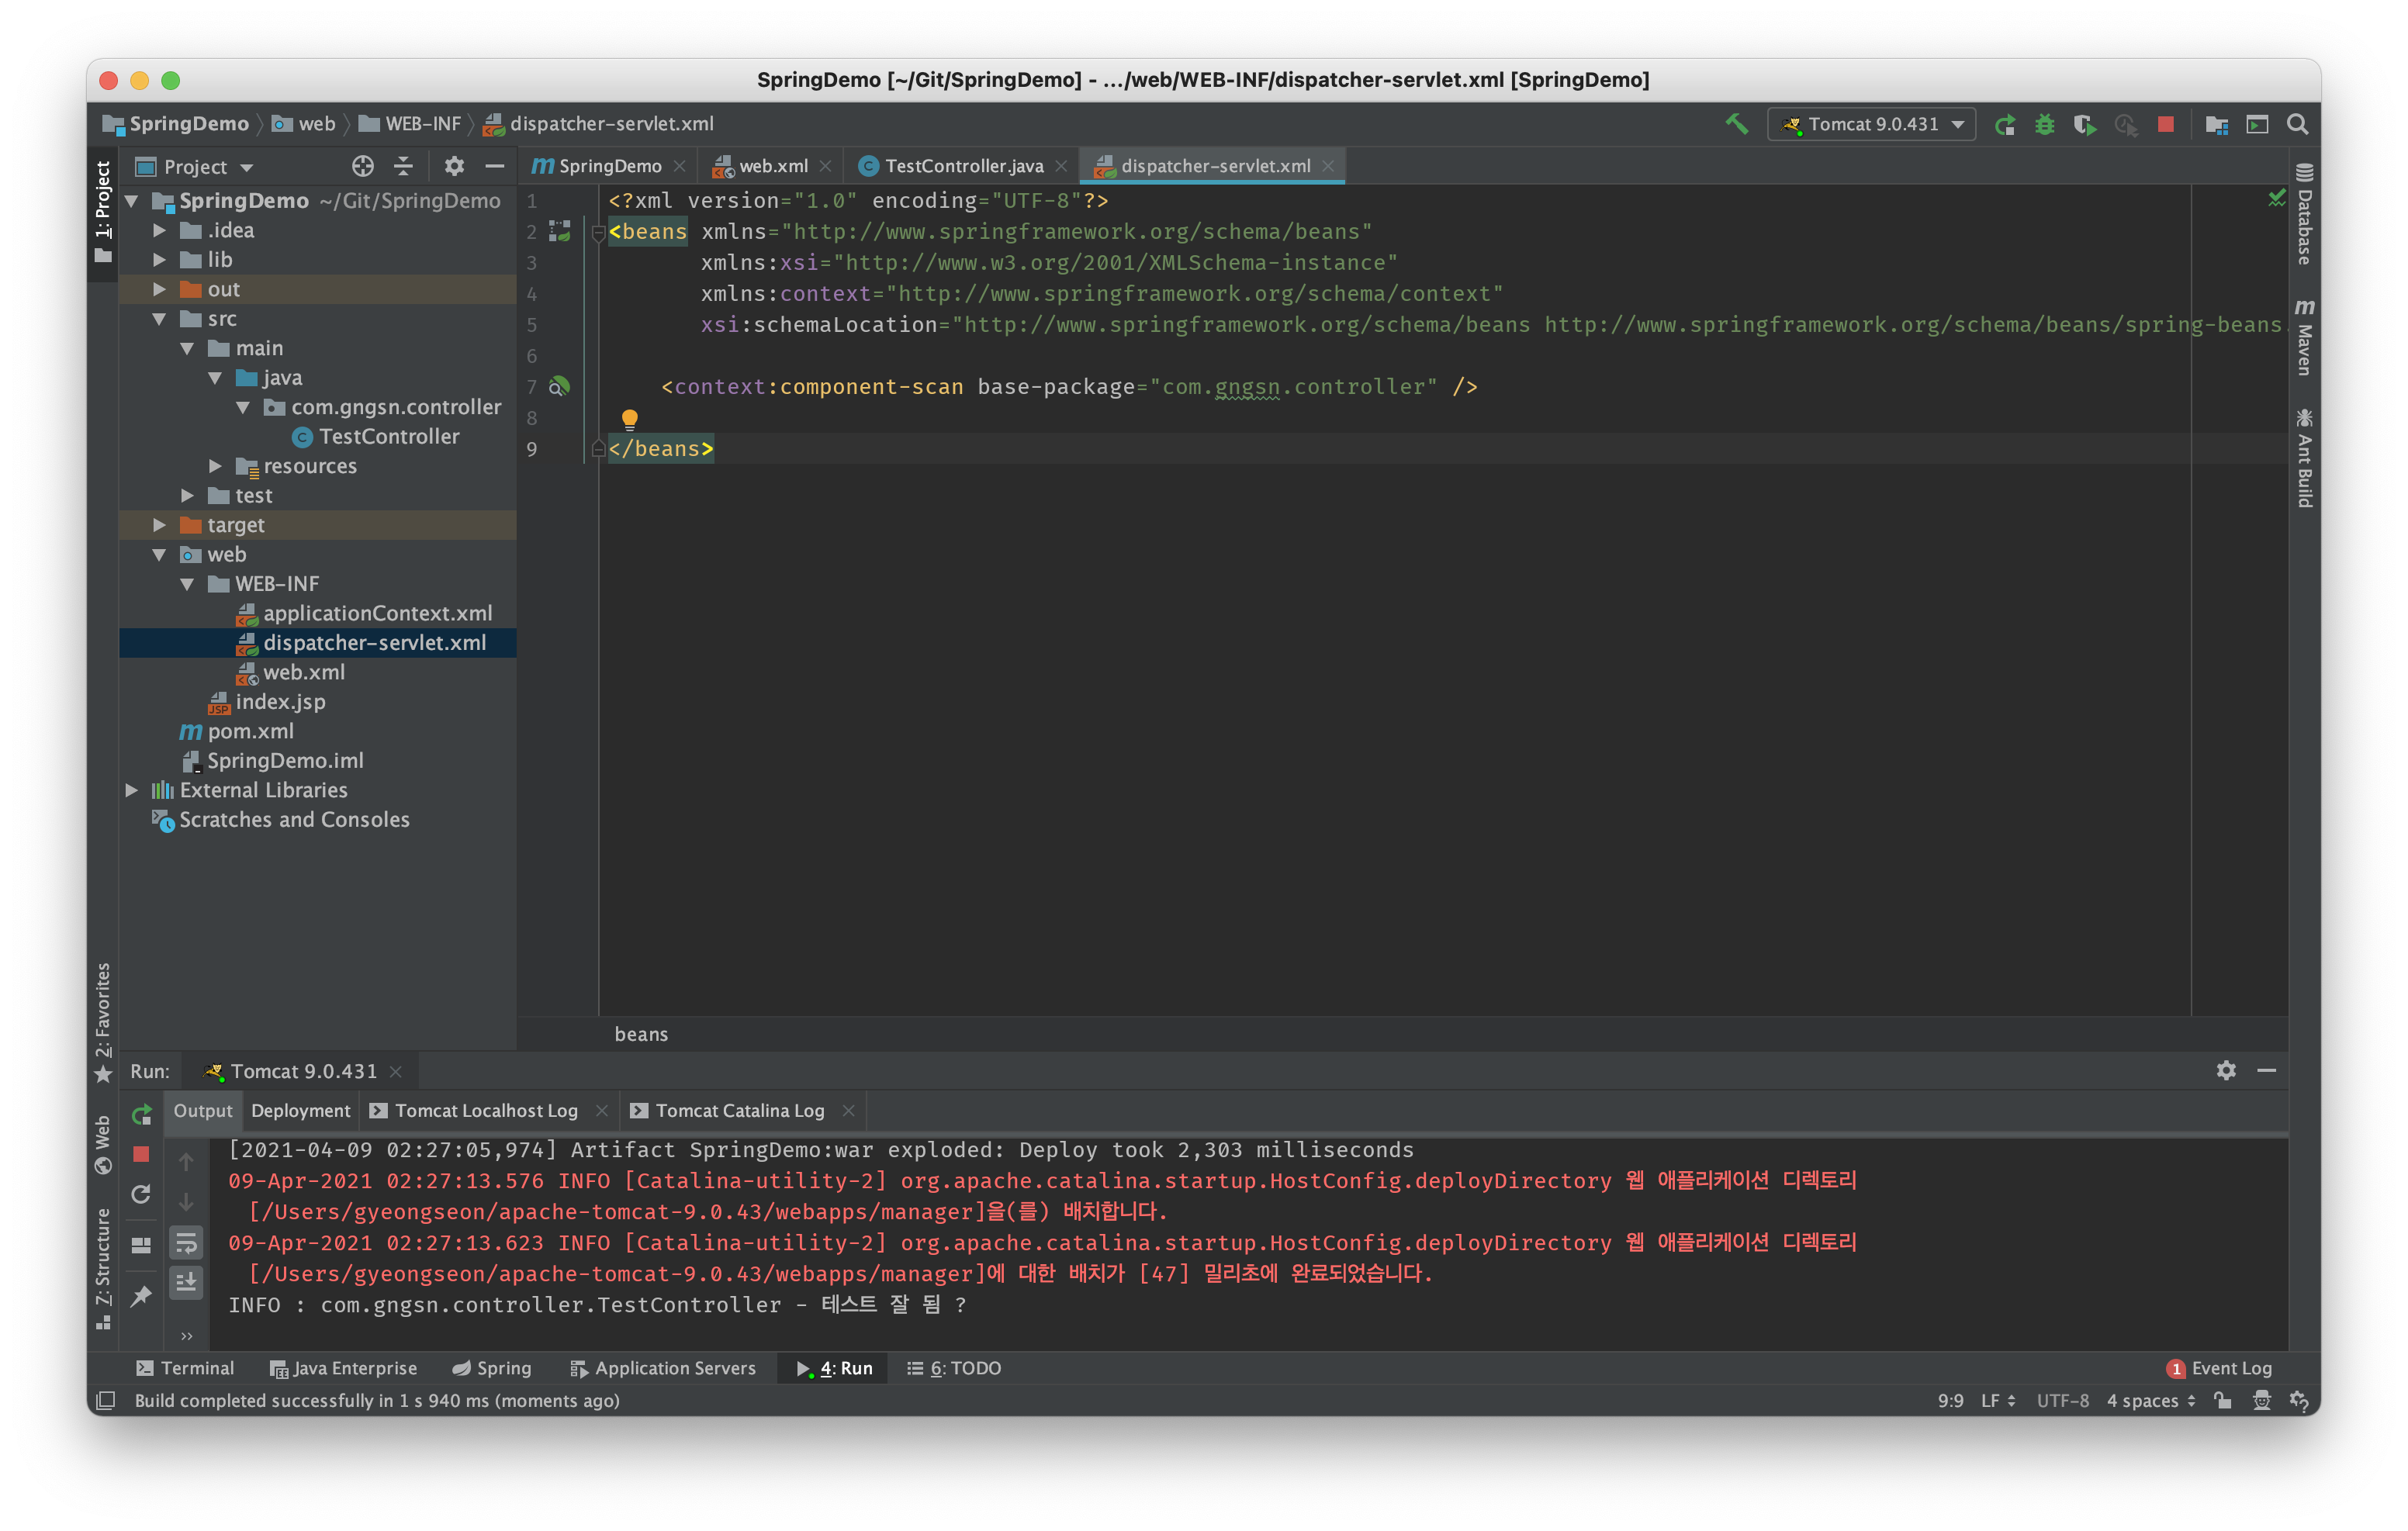Click Locate file crosshair icon in Project panel
Image resolution: width=2408 pixels, height=1531 pixels.
[x=363, y=166]
